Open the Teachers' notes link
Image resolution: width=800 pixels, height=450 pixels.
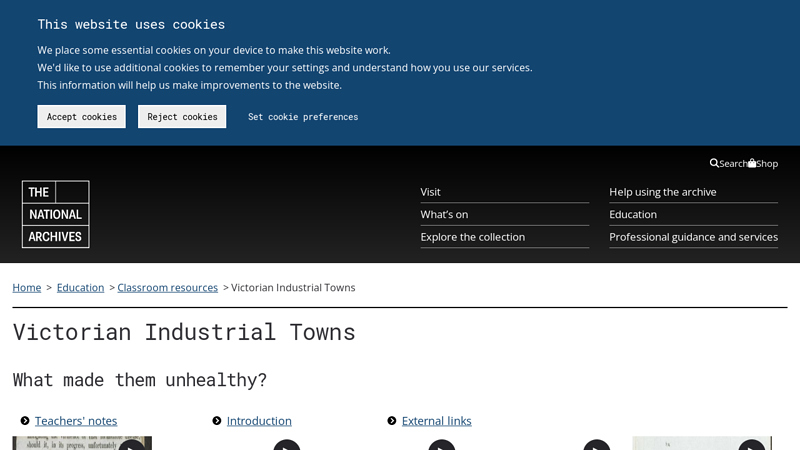[x=76, y=421]
